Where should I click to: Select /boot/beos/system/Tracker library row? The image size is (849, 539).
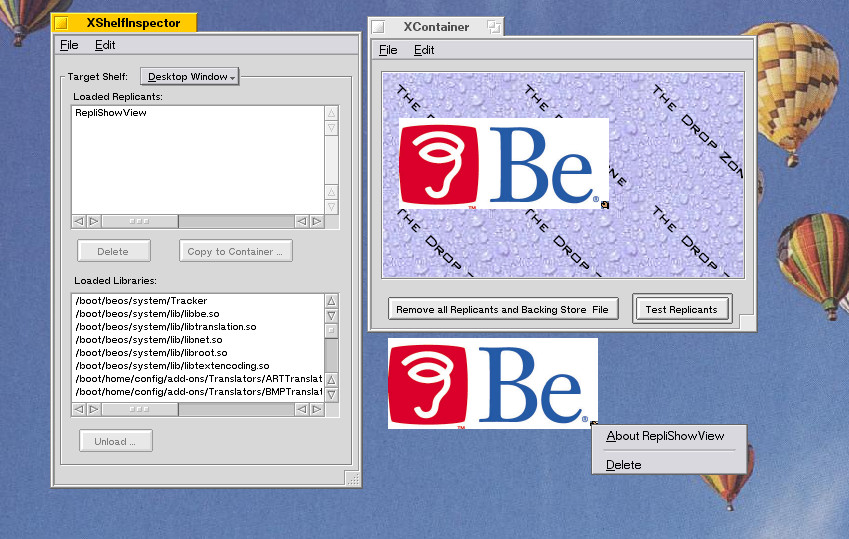point(198,301)
